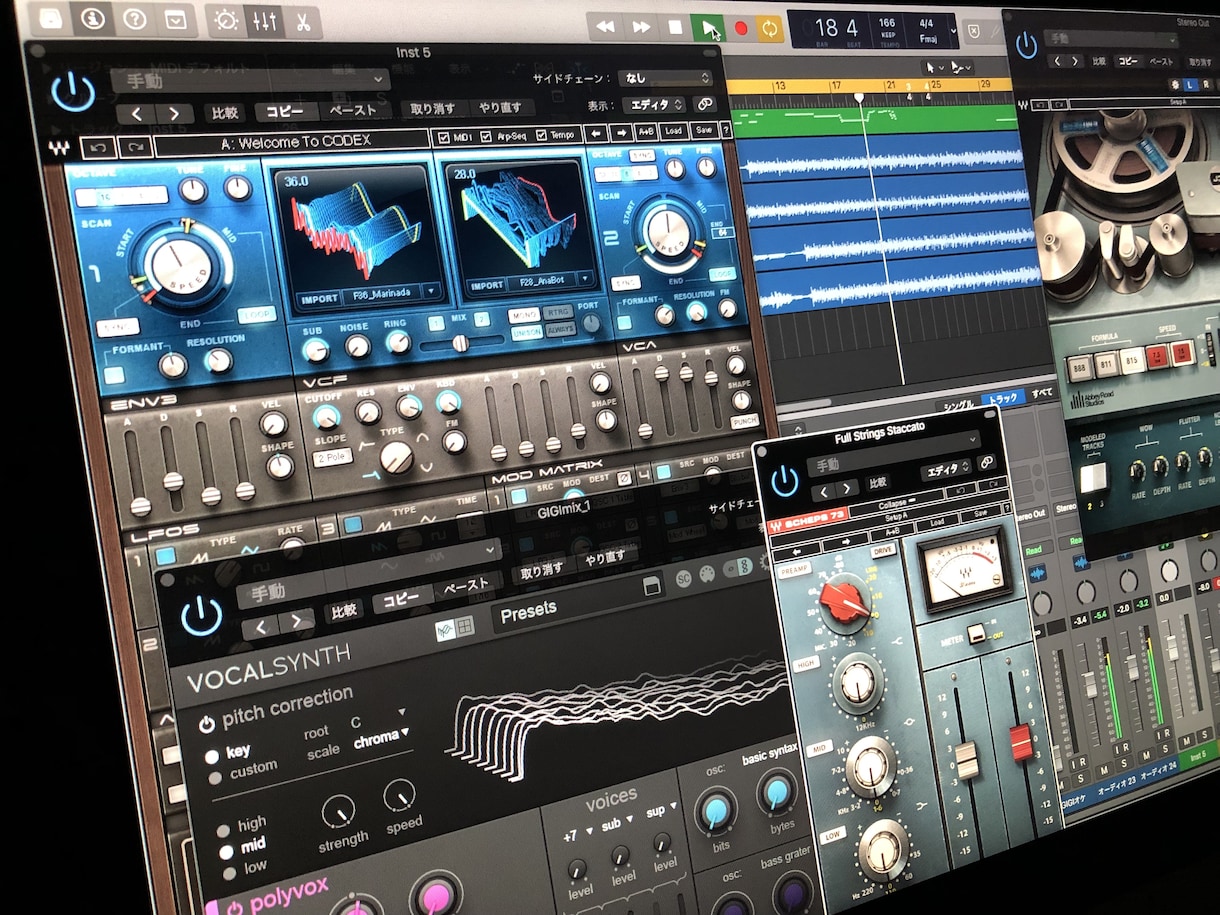Open the Library icon in Logic toolbar
Screen dimensions: 1220x915
[50, 19]
